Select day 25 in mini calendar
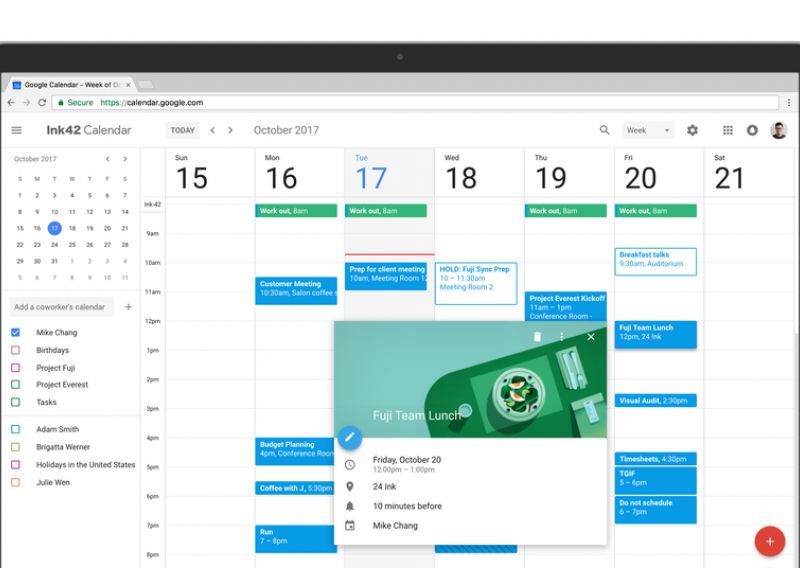 pos(72,244)
